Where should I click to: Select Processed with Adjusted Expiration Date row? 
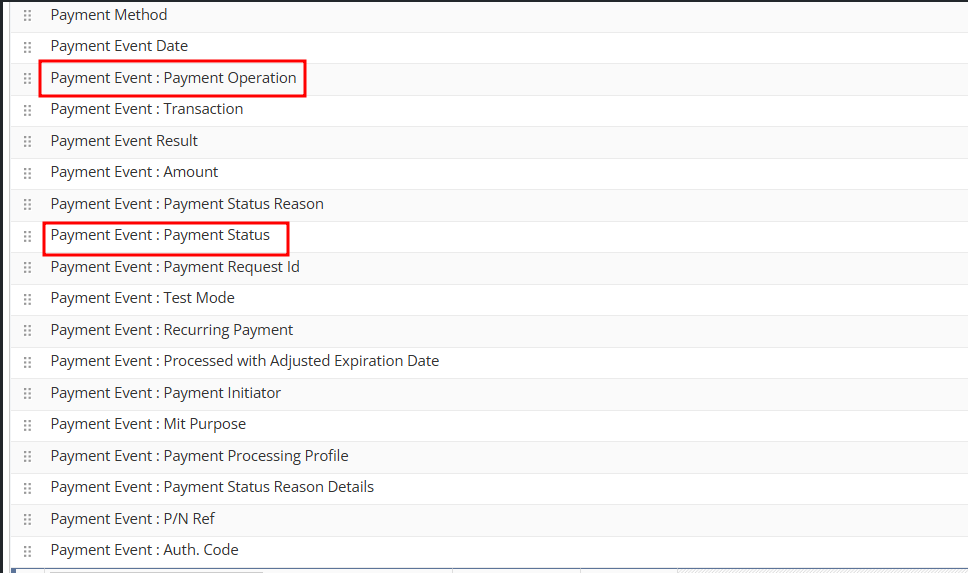pyautogui.click(x=245, y=361)
